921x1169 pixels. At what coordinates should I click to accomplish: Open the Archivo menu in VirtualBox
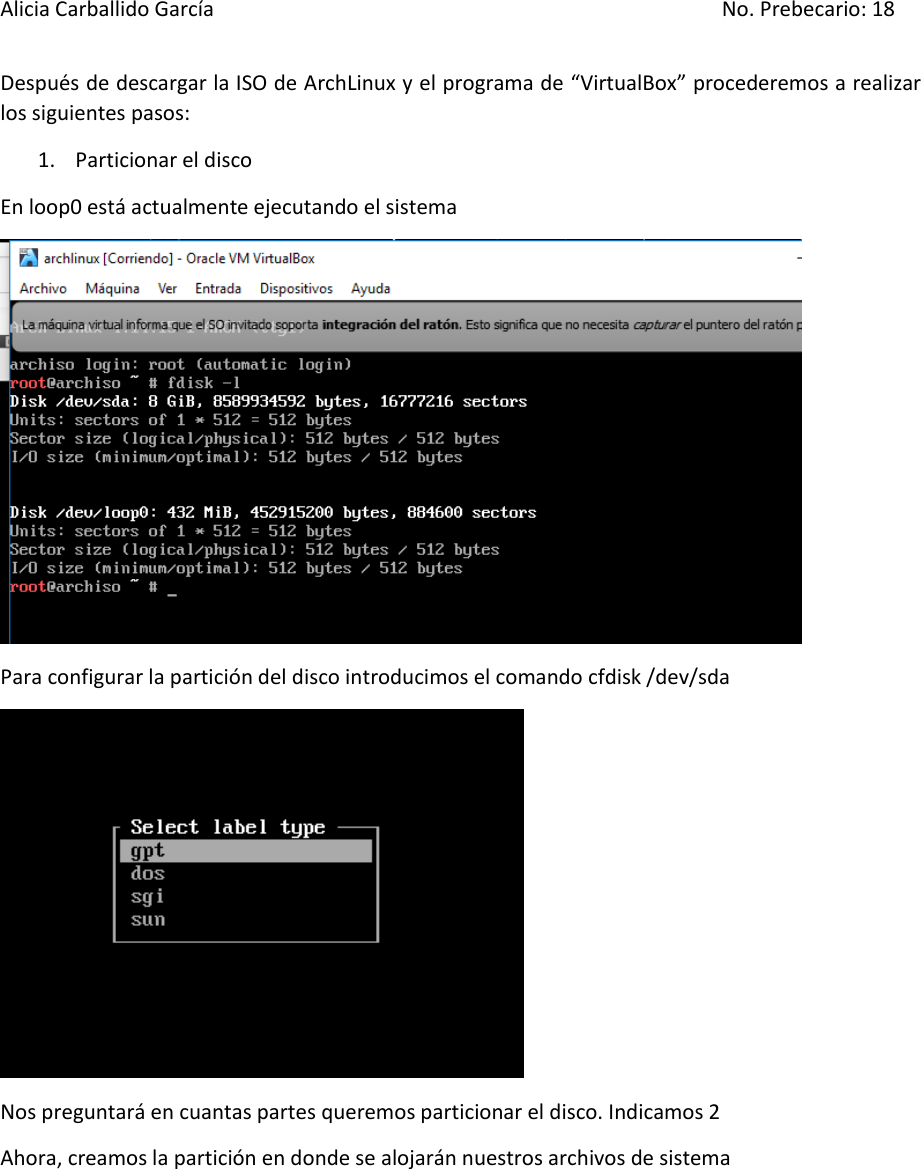42,288
